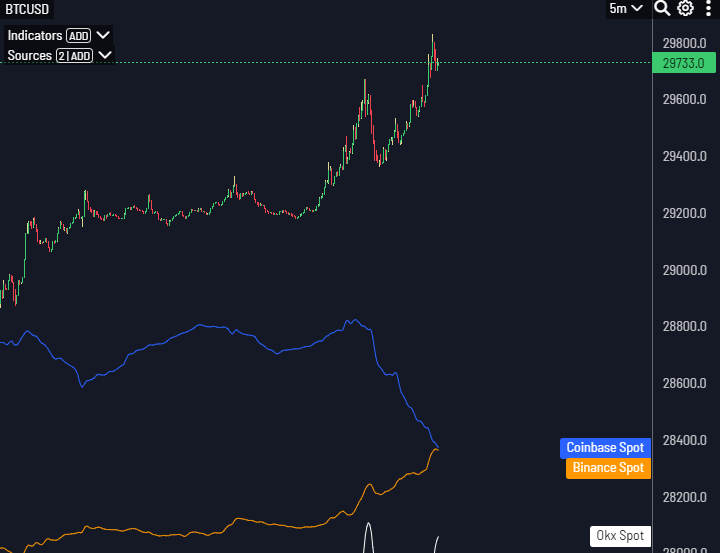Expand the Indicators list chevron

click(x=103, y=35)
